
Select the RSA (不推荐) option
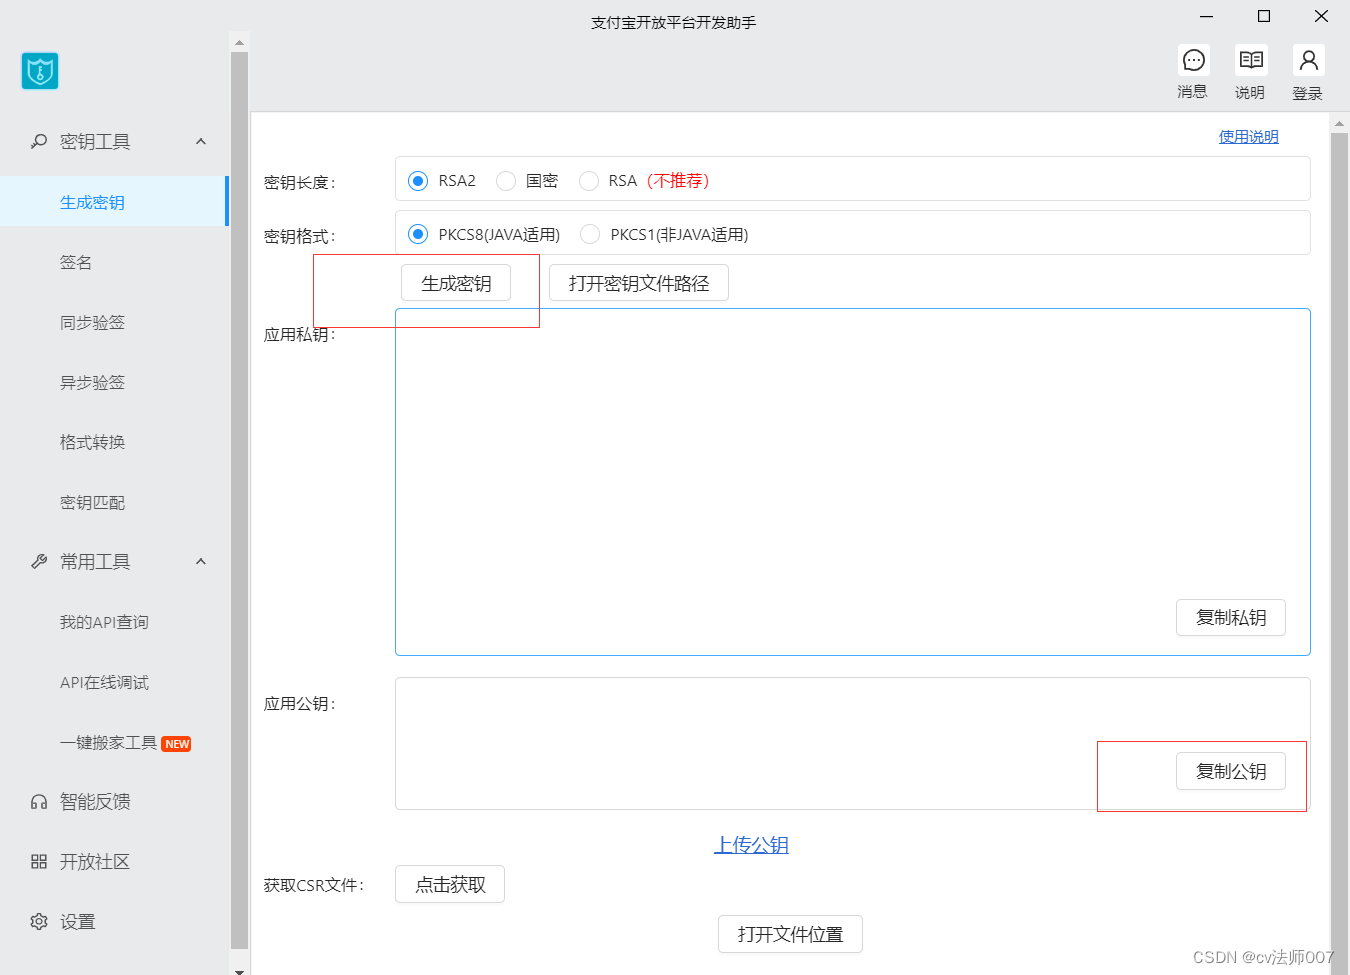(x=589, y=181)
